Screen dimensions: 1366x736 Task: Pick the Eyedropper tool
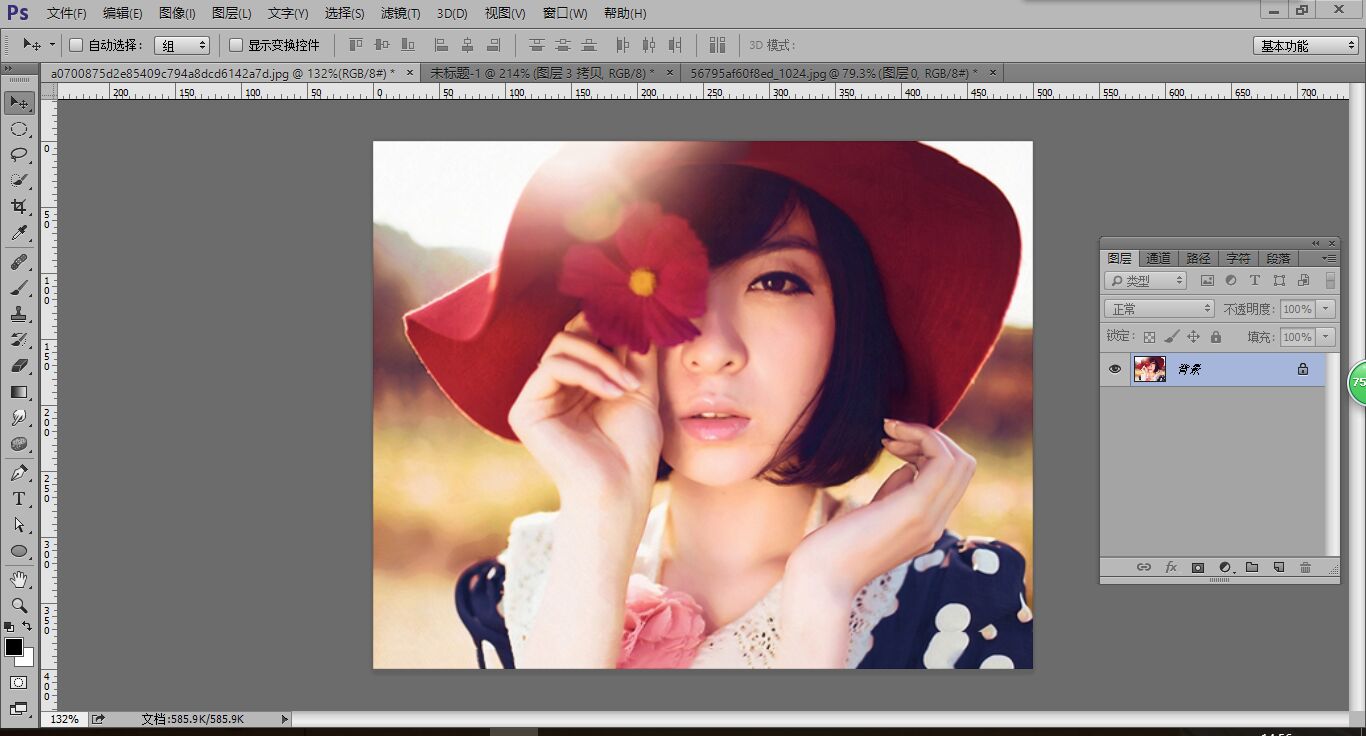[18, 233]
